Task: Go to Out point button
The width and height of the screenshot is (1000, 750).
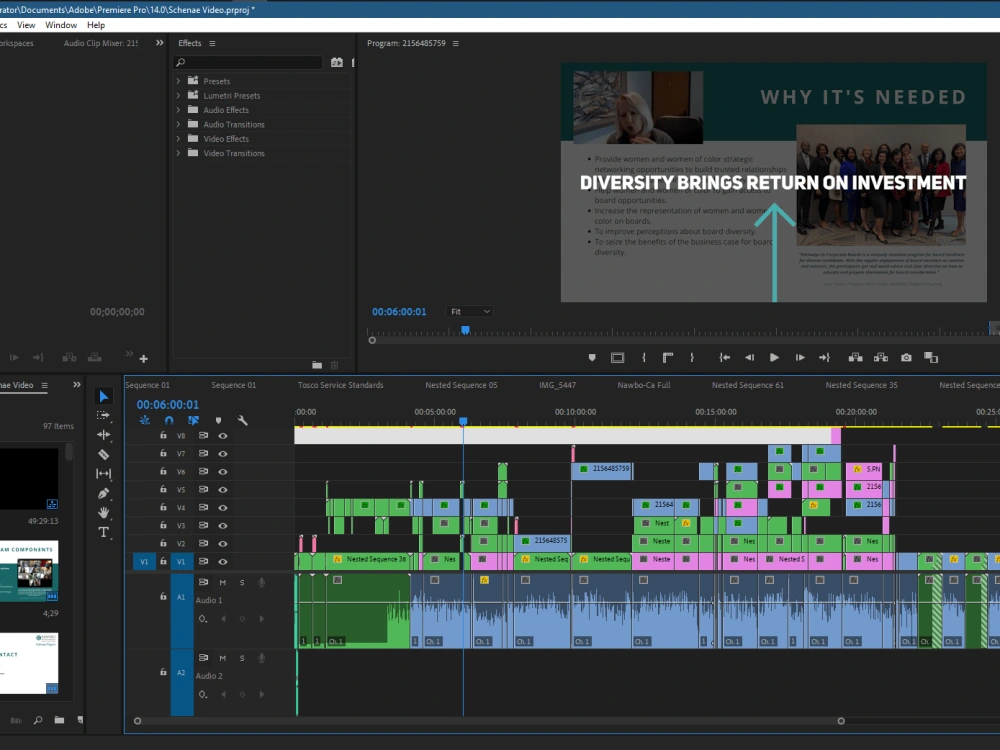Action: point(825,358)
